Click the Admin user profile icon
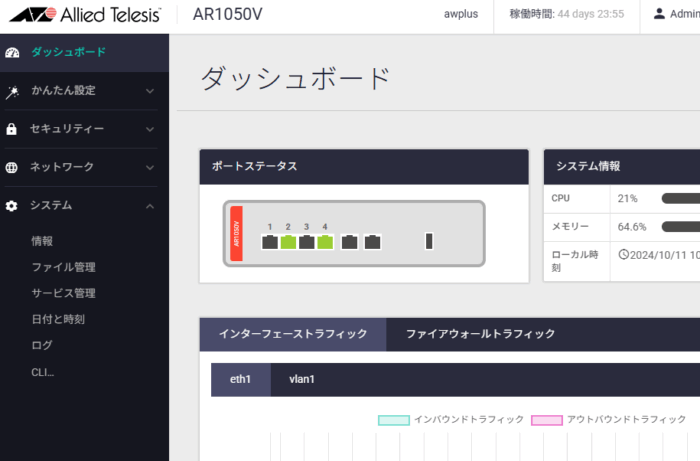This screenshot has width=700, height=461. (659, 14)
